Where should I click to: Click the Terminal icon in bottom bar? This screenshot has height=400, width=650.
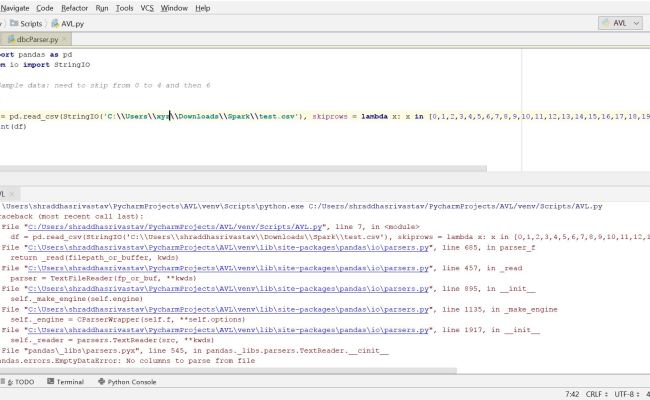coord(51,381)
